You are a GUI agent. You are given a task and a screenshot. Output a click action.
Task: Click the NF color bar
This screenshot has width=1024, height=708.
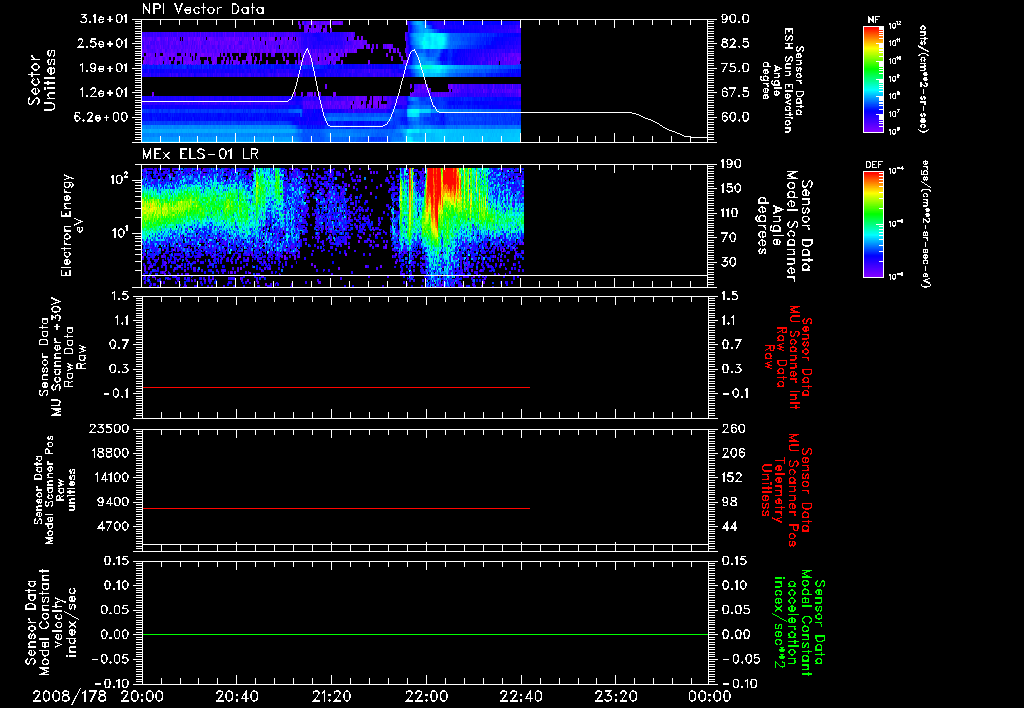pyautogui.click(x=873, y=78)
